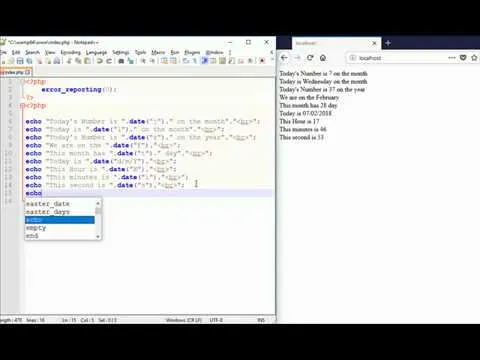480x360 pixels.
Task: Click the Record macro toolbar icon
Action: [262, 61]
